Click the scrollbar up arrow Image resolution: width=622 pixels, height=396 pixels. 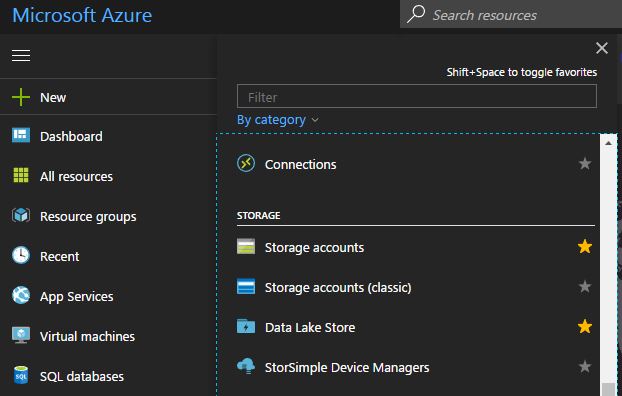point(608,143)
